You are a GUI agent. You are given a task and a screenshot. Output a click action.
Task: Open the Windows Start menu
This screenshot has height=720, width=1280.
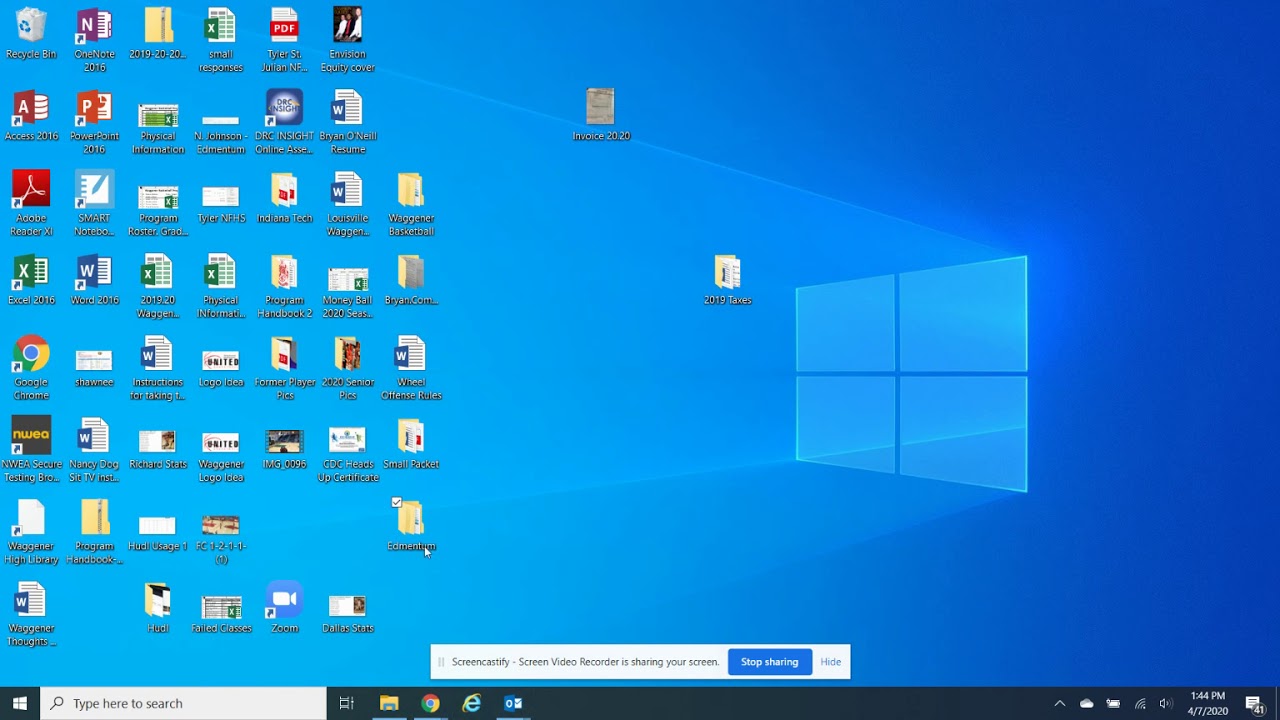[x=20, y=703]
